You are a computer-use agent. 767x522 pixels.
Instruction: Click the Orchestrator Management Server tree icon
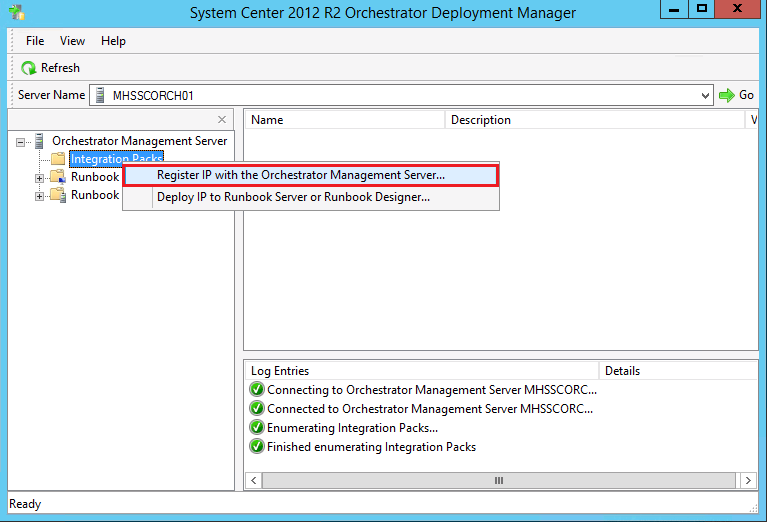pyautogui.click(x=40, y=141)
